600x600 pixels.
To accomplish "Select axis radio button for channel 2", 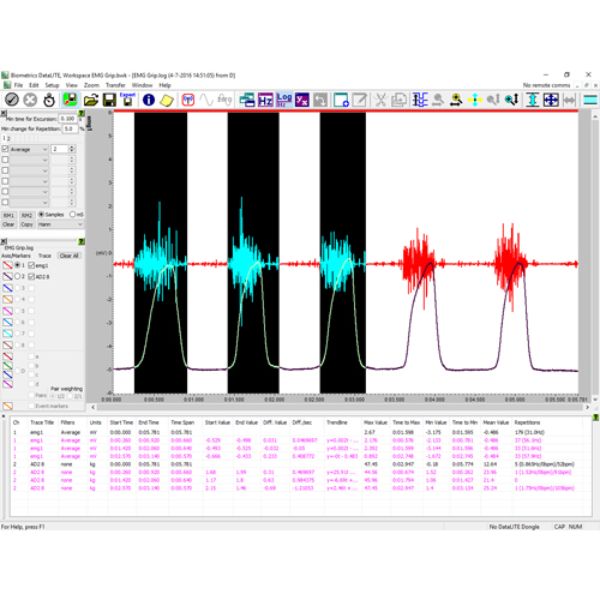I will [x=18, y=276].
